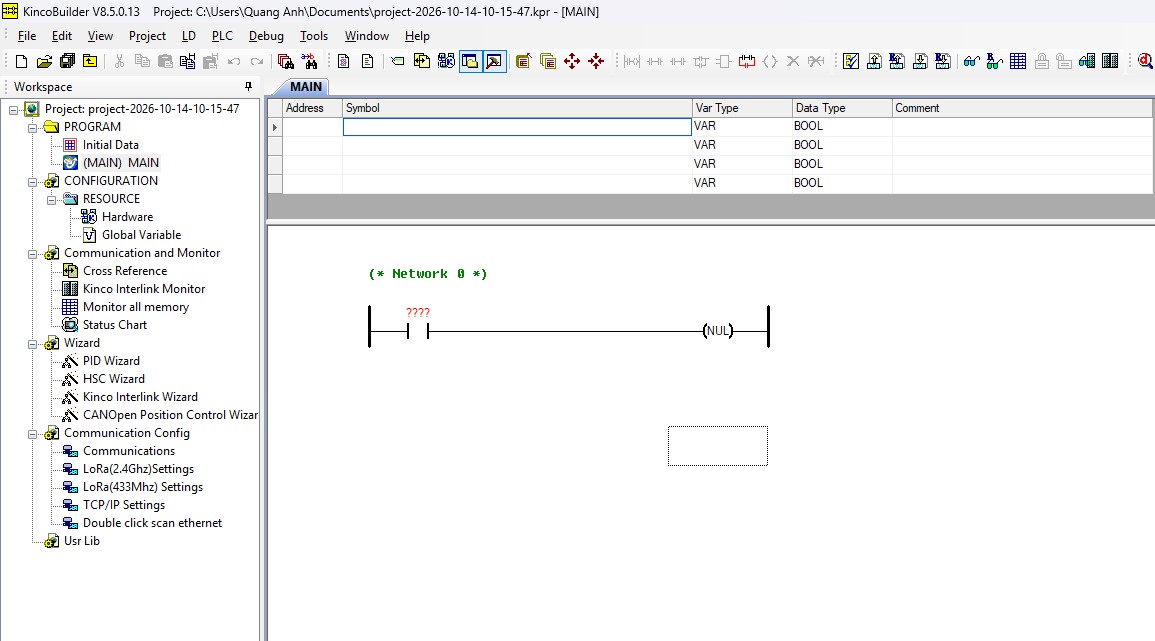The width and height of the screenshot is (1155, 641).
Task: Click the red magnifier search icon at toolbar end
Action: [x=1145, y=61]
